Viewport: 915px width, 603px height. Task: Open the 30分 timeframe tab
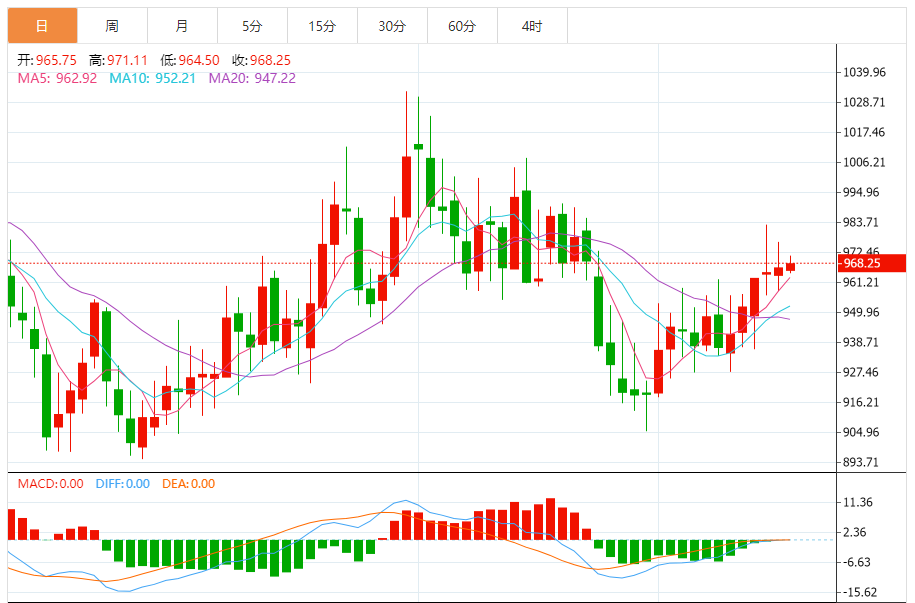click(392, 26)
